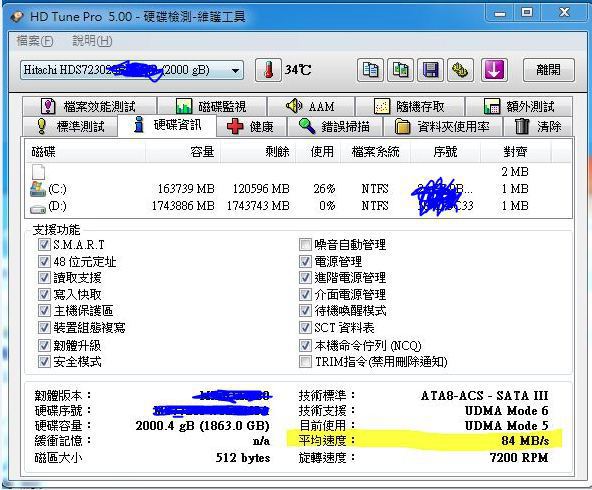Switch to 健康 tab

tap(251, 126)
